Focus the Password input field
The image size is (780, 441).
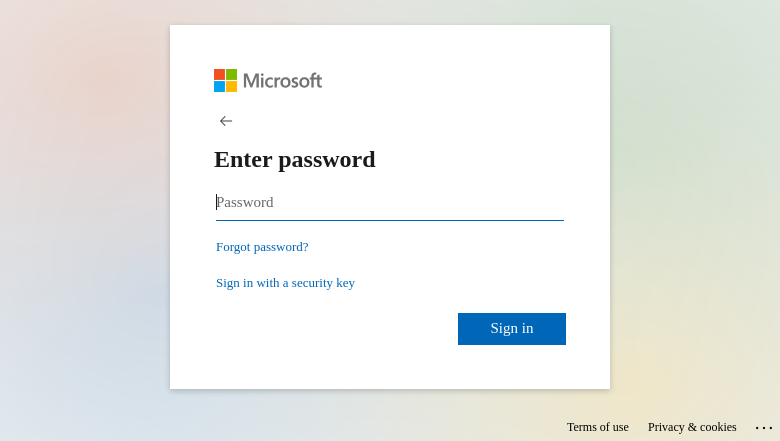coord(390,202)
